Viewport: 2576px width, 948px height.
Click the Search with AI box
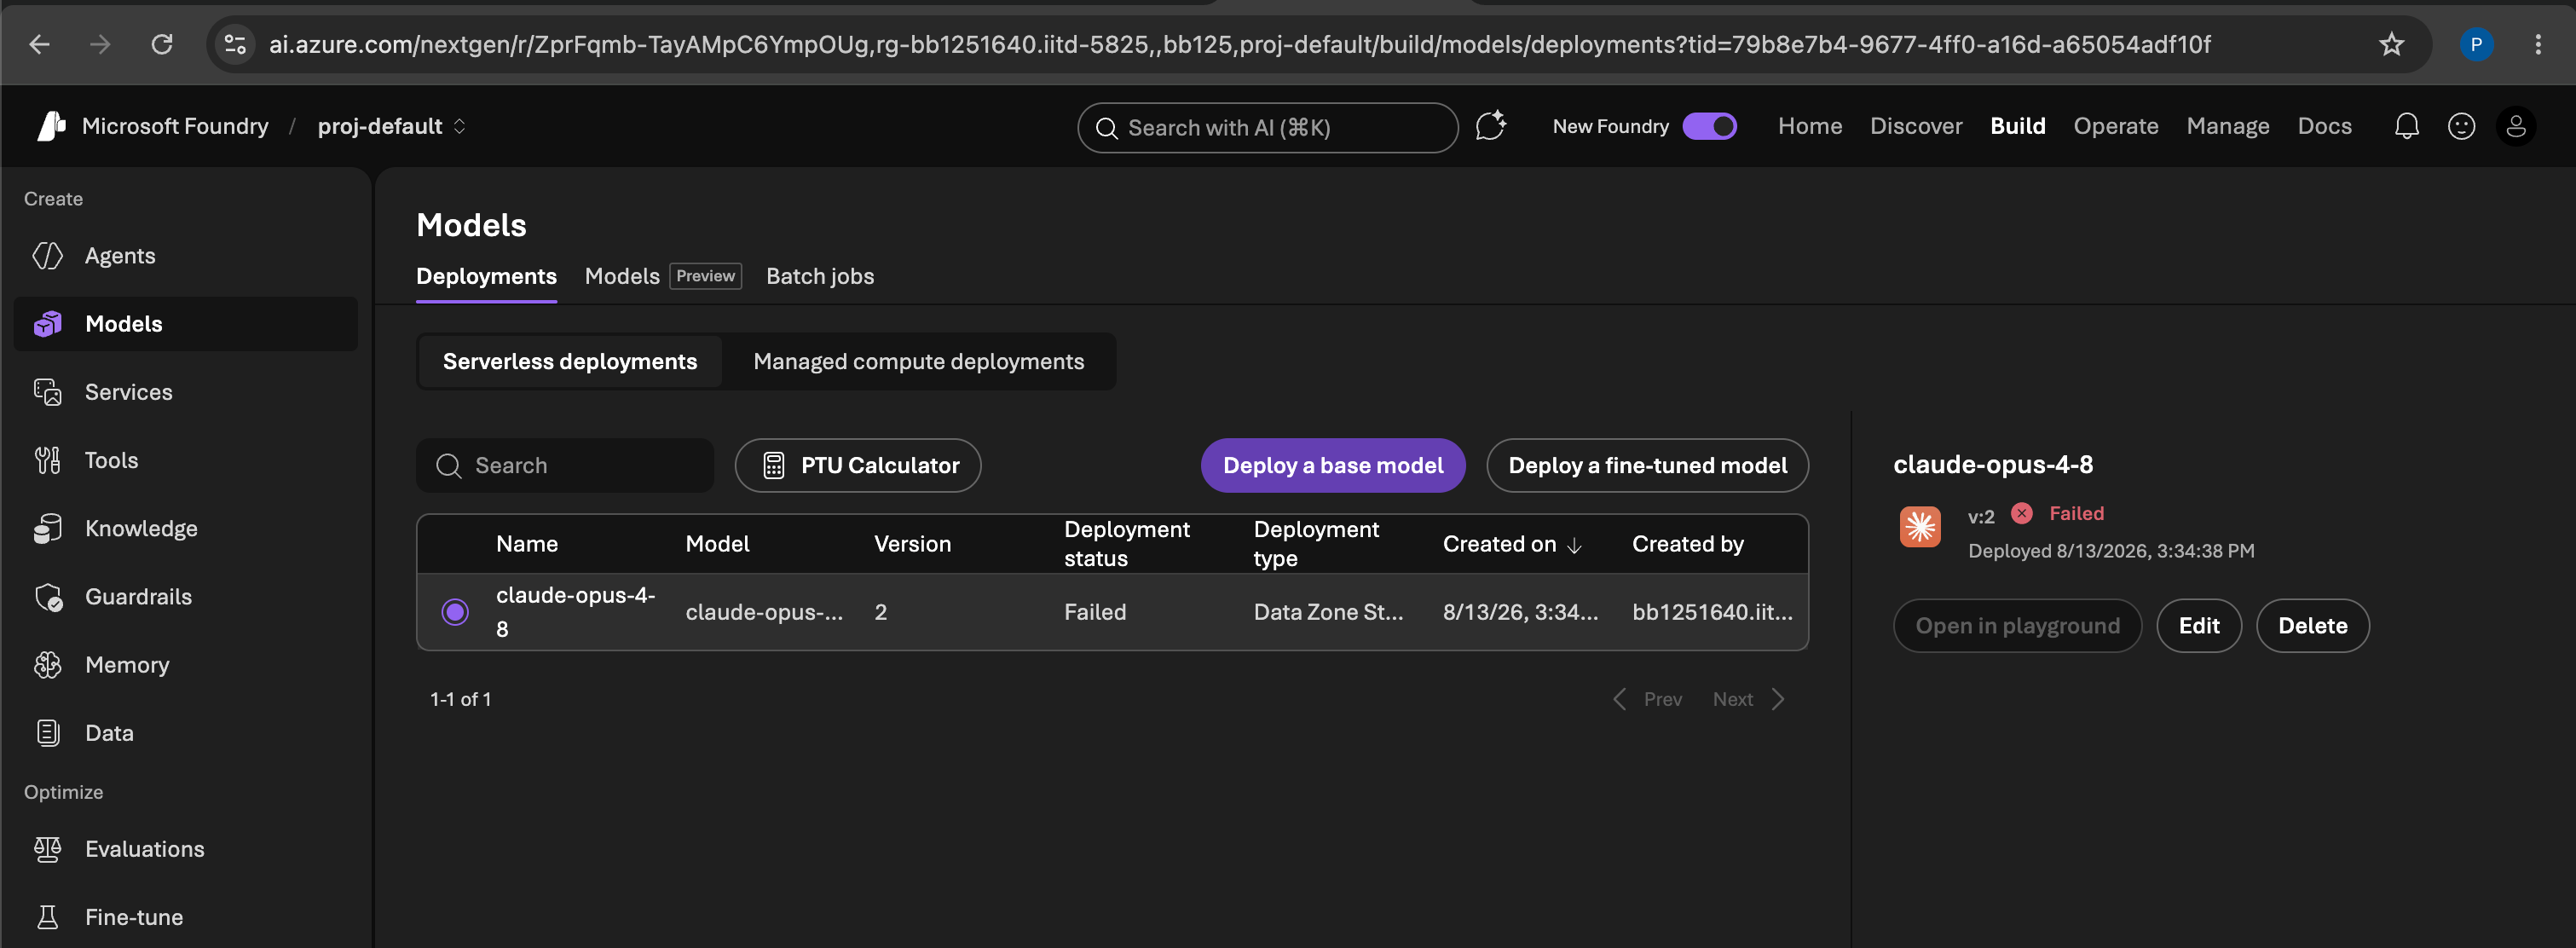click(1268, 127)
